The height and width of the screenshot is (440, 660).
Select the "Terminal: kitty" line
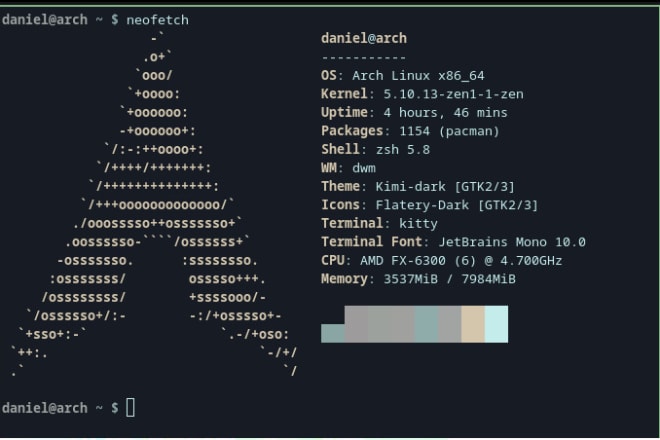tap(379, 224)
